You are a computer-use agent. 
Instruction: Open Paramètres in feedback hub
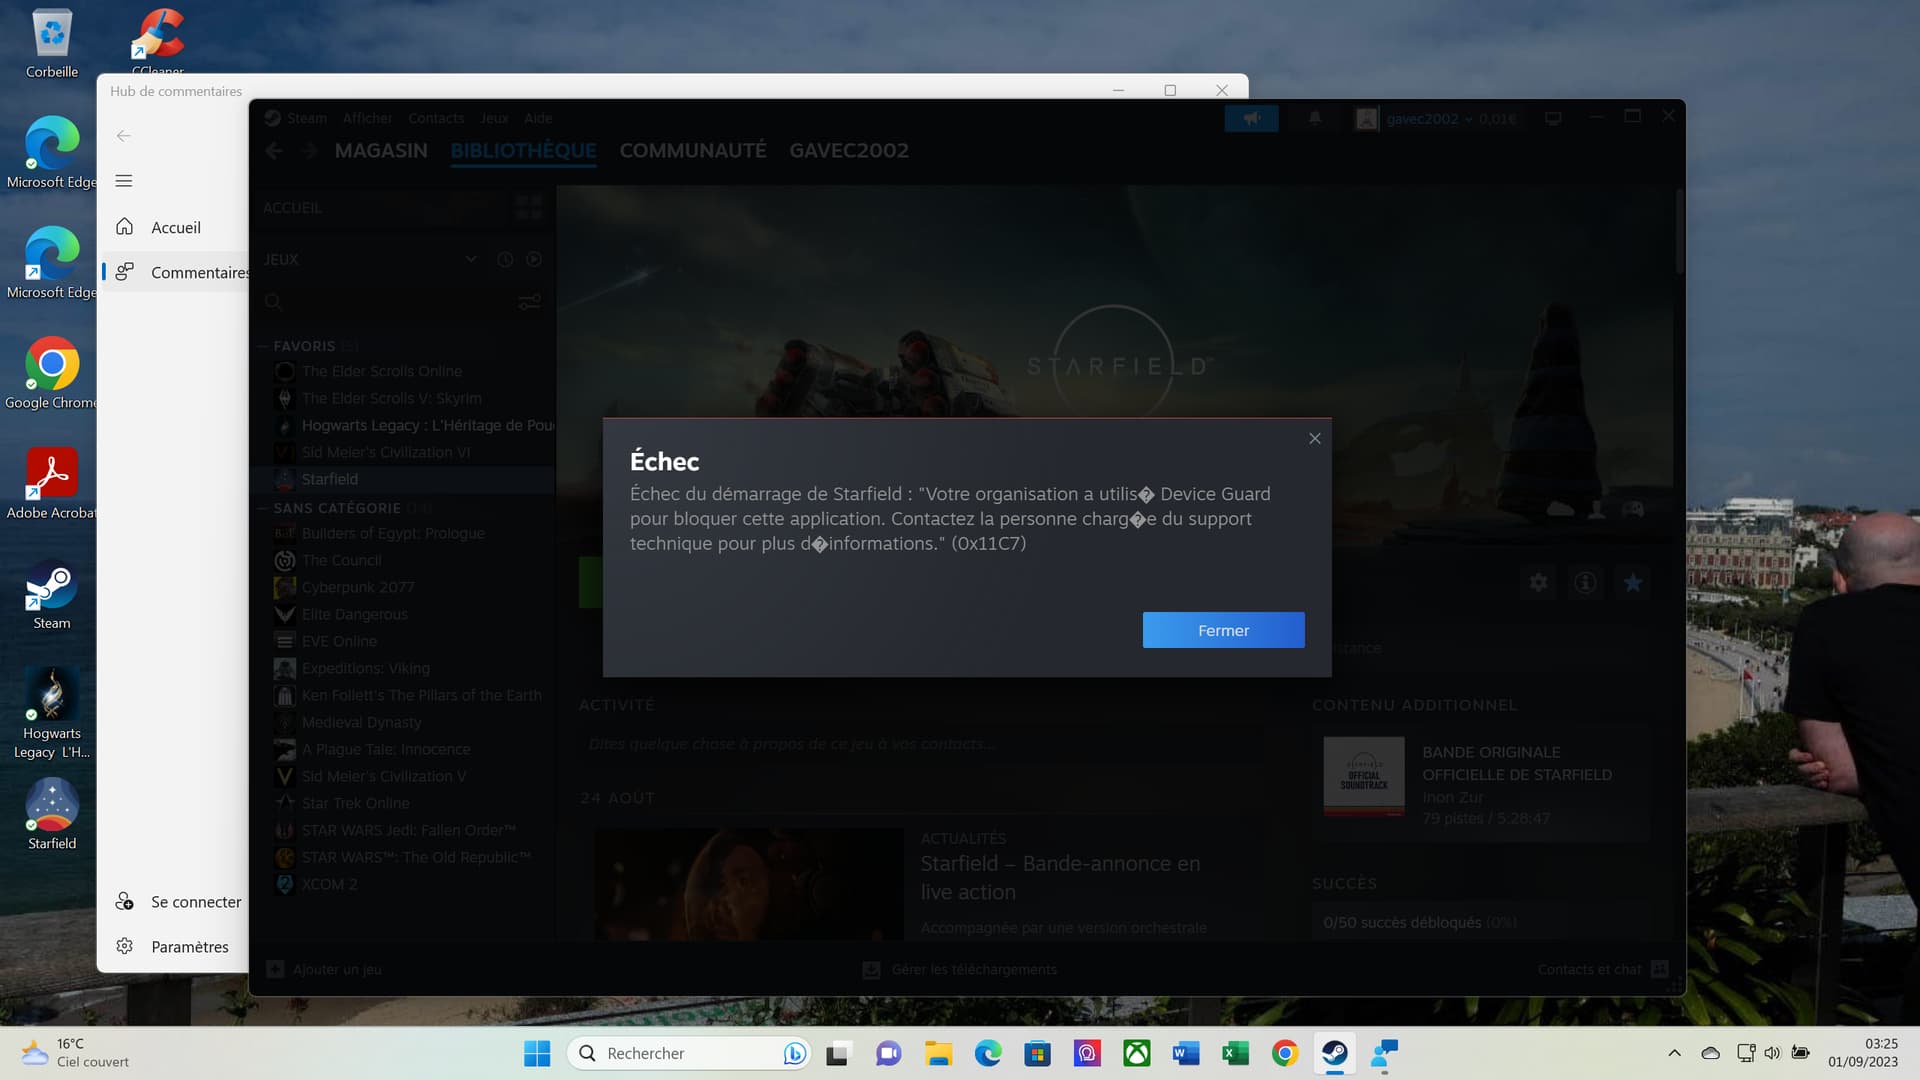(175, 947)
